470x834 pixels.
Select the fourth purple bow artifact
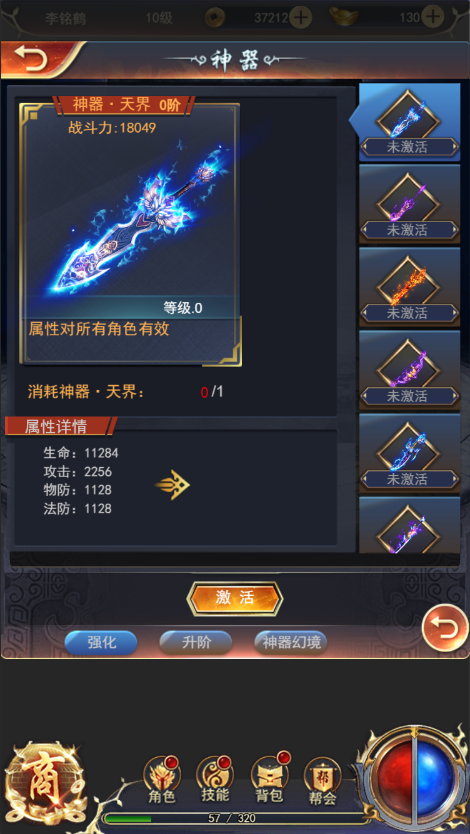409,370
